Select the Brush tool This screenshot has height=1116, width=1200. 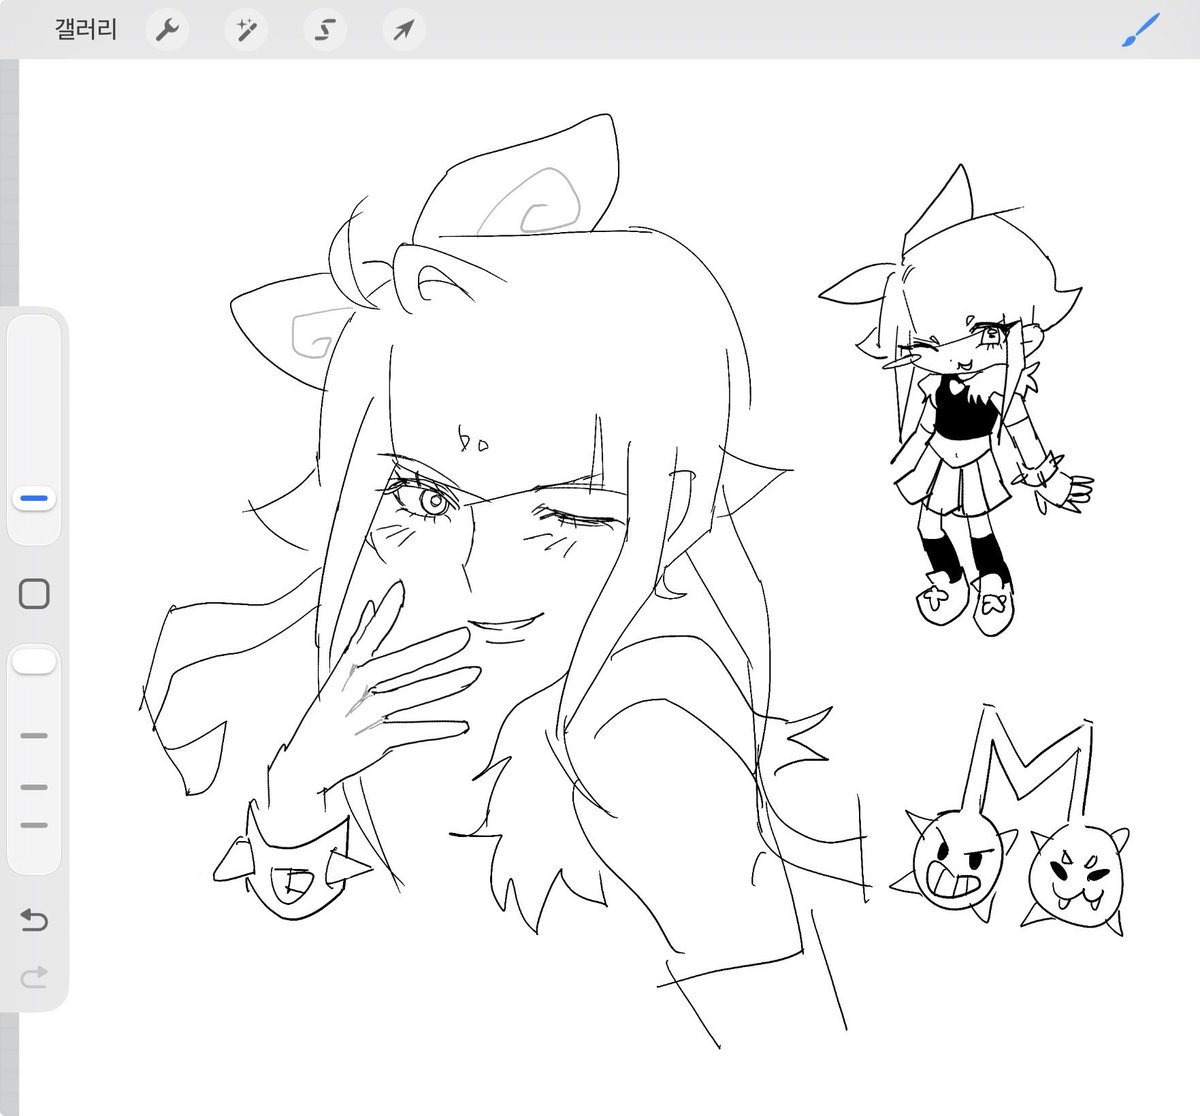pyautogui.click(x=1140, y=30)
